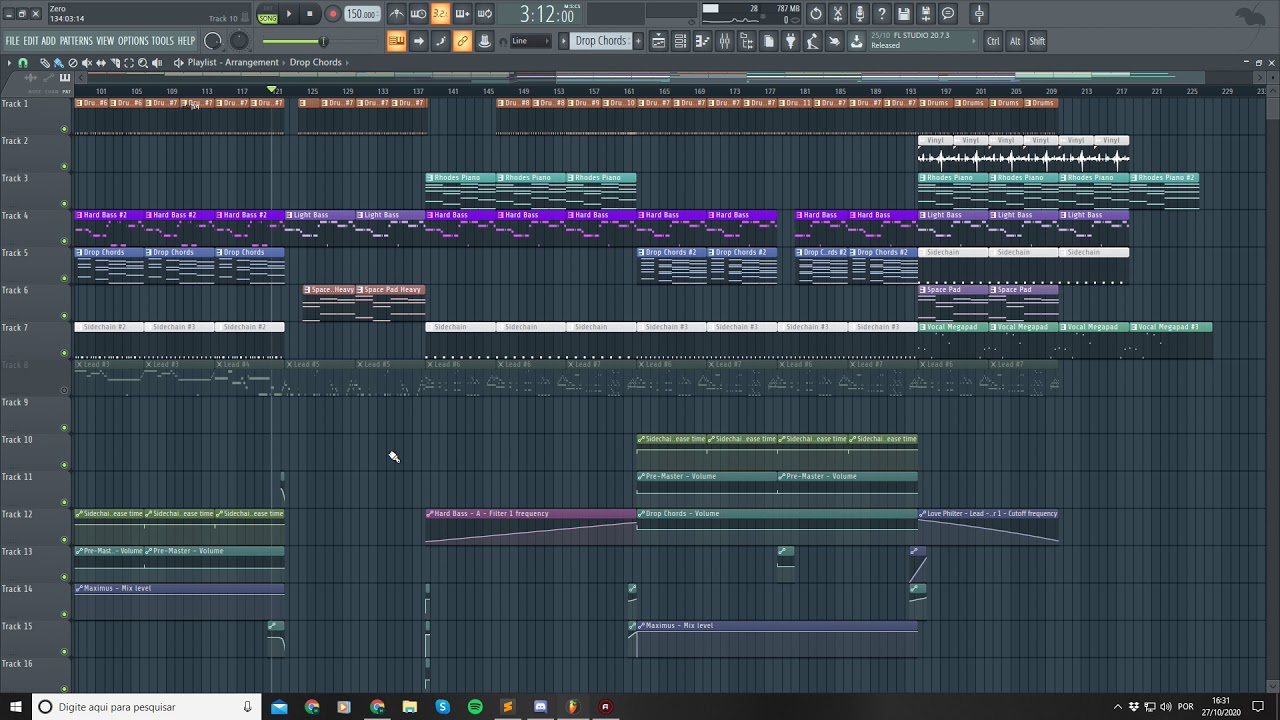This screenshot has width=1280, height=720.
Task: Open the OPTIONS menu
Action: click(133, 41)
